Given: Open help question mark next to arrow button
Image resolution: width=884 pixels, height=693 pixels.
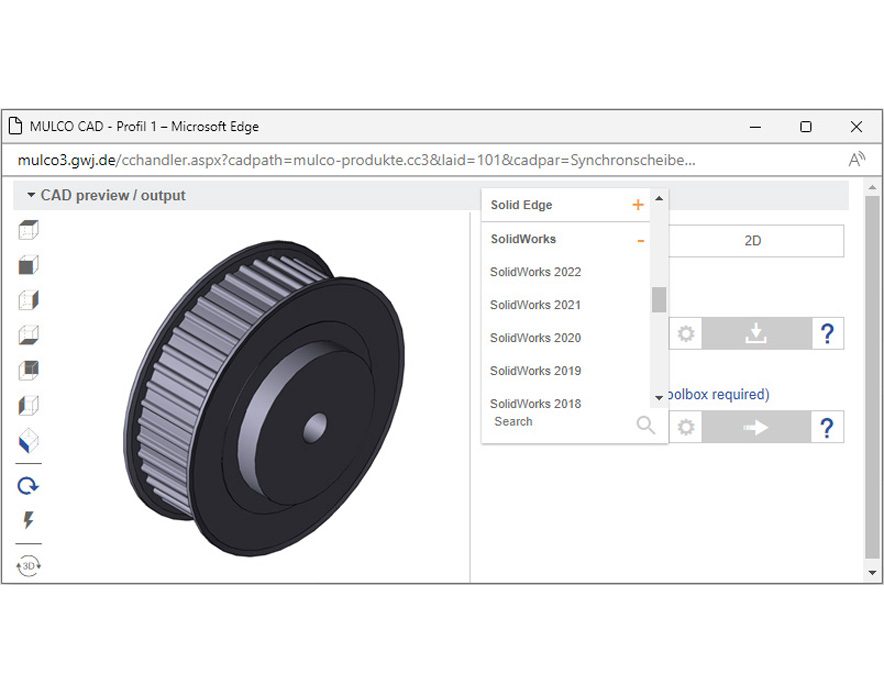Looking at the screenshot, I should pos(827,427).
